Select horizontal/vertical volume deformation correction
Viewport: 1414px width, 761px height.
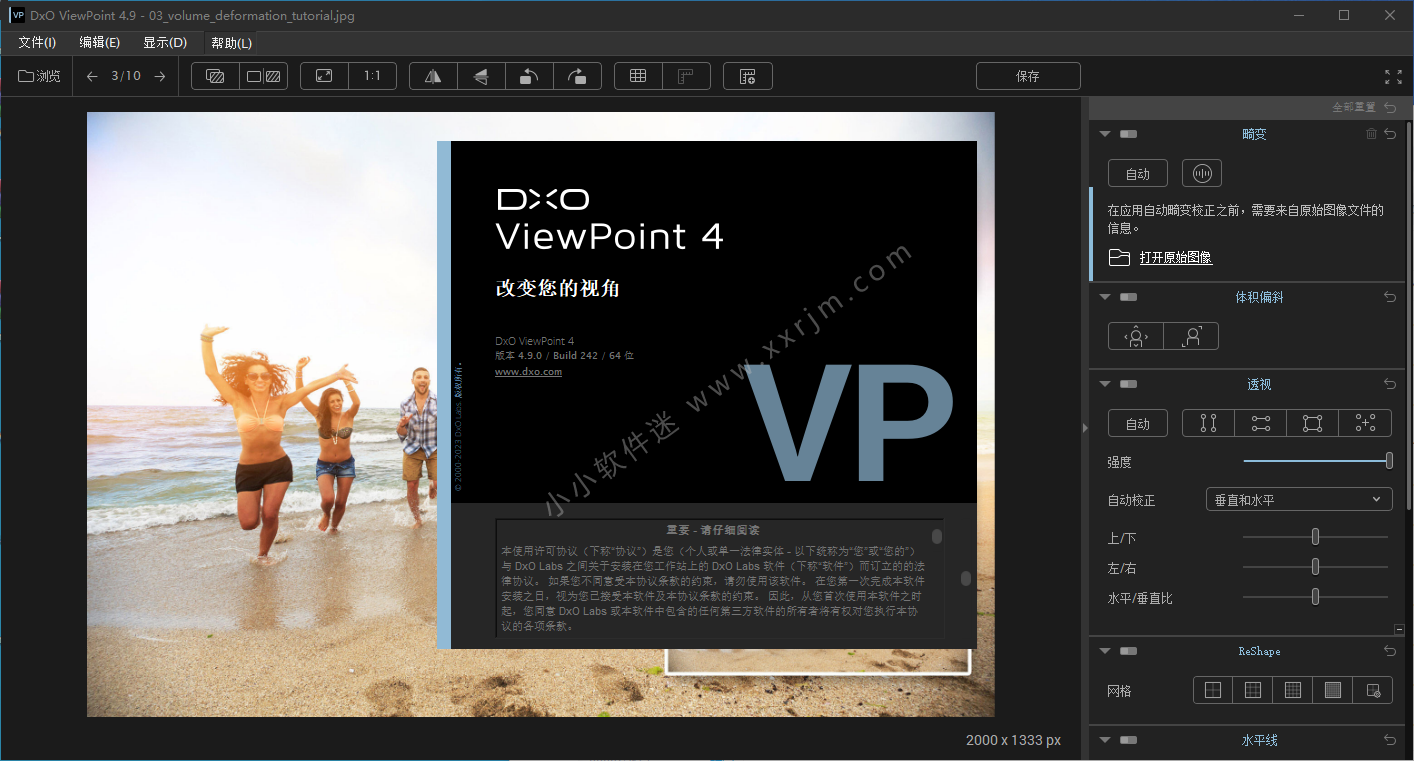click(1136, 336)
